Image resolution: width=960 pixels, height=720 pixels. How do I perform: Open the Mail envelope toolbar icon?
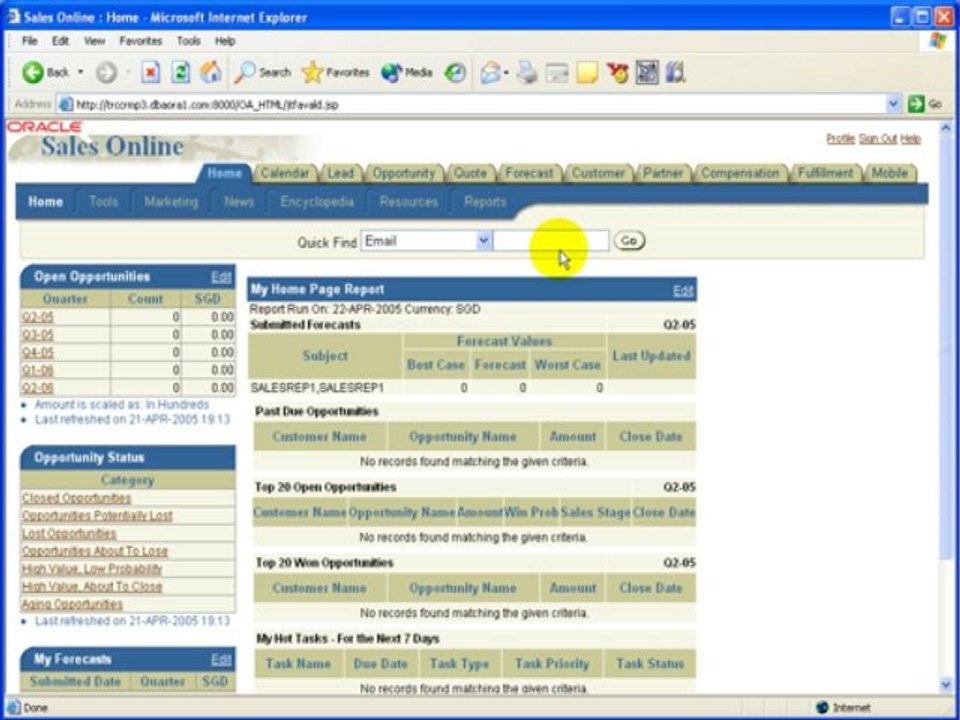[x=491, y=72]
